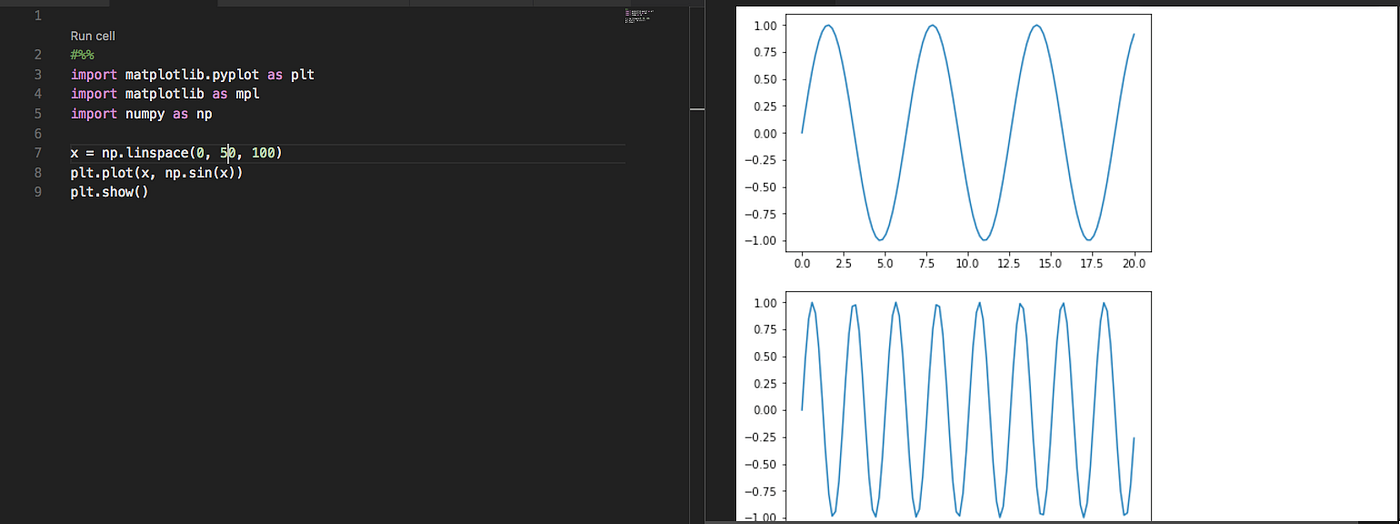Click the 'plt.plot(x, np.sin(x))' line
This screenshot has height=524, width=1400.
coord(157,173)
